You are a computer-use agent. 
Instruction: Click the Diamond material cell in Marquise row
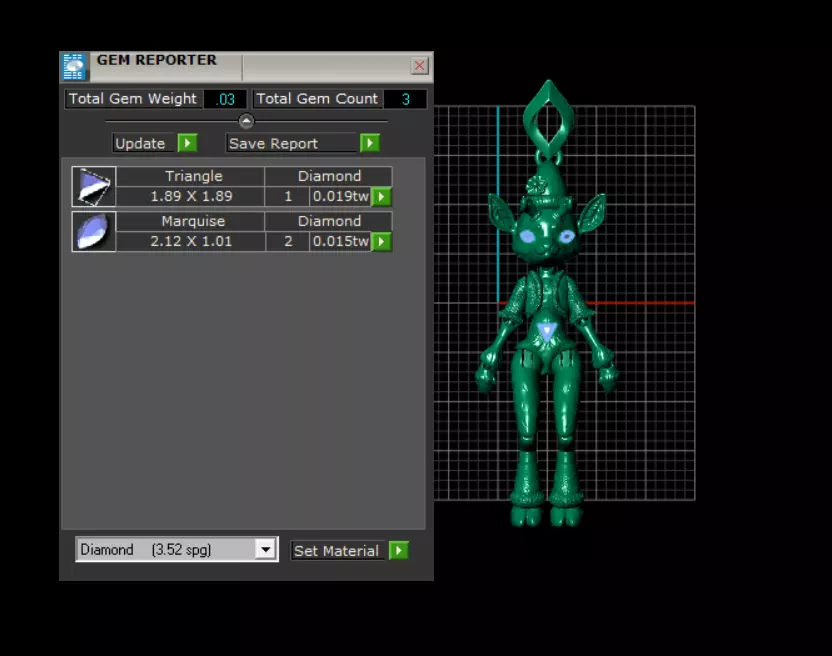tap(329, 221)
